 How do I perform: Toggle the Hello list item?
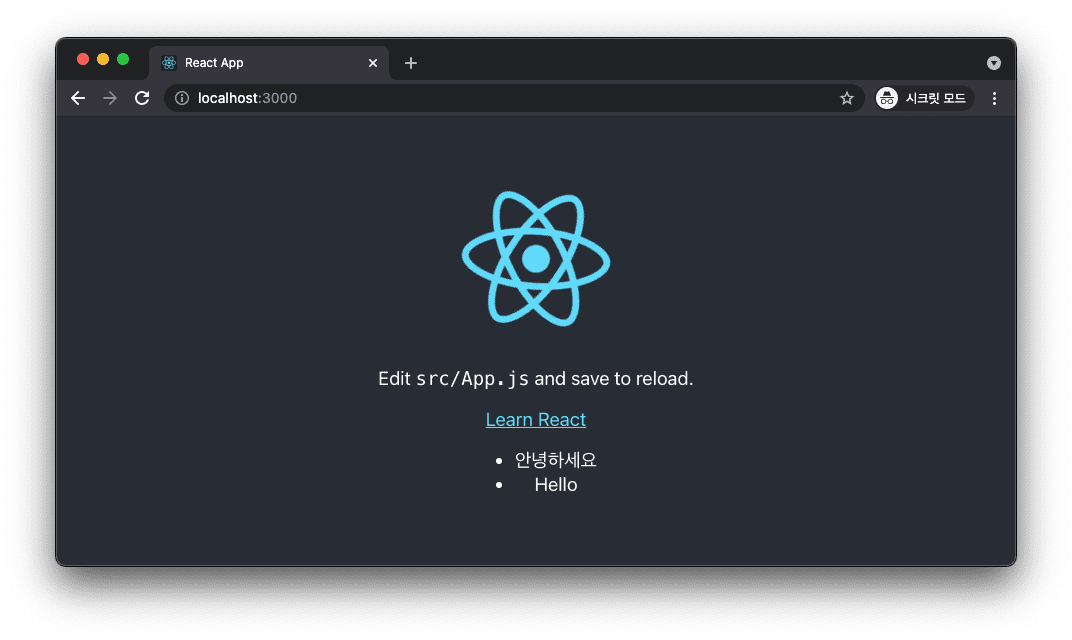point(555,484)
